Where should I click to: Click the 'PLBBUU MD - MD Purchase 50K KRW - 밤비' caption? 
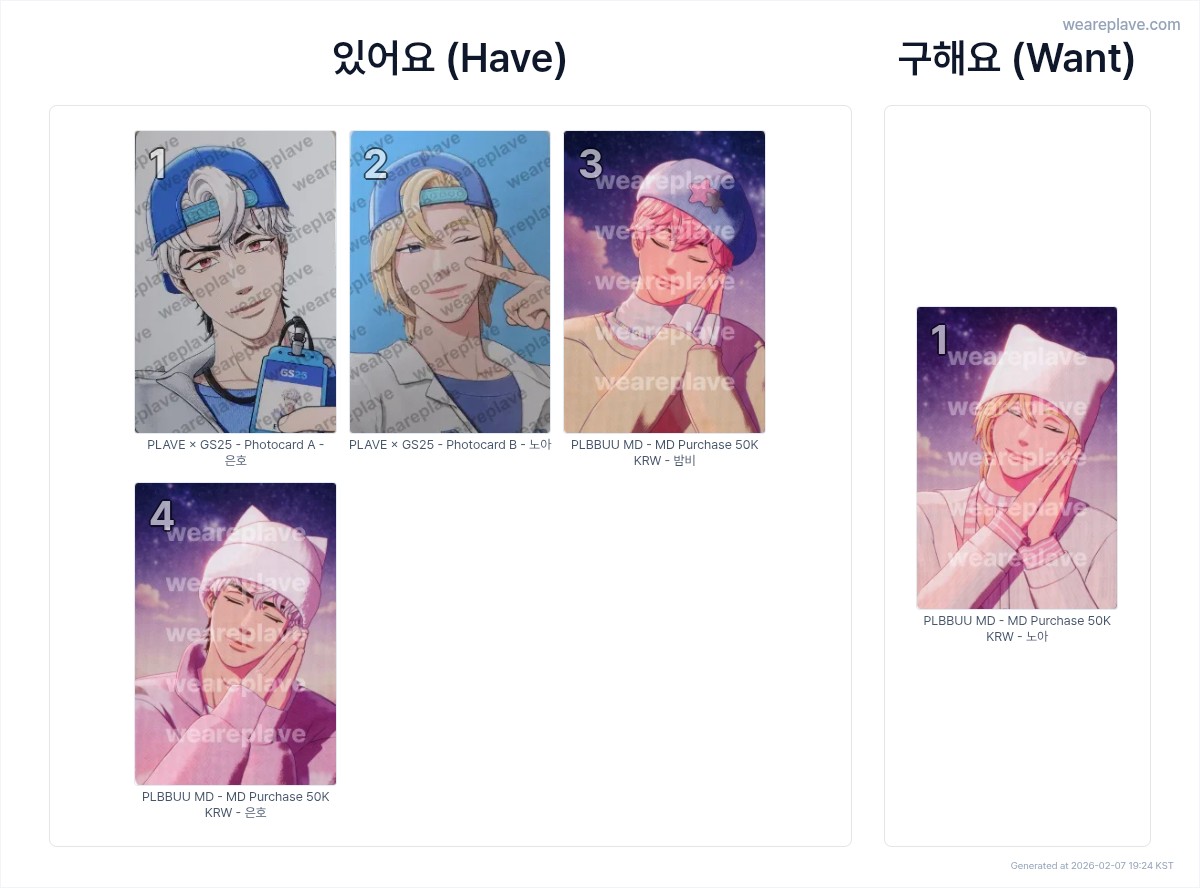tap(664, 452)
